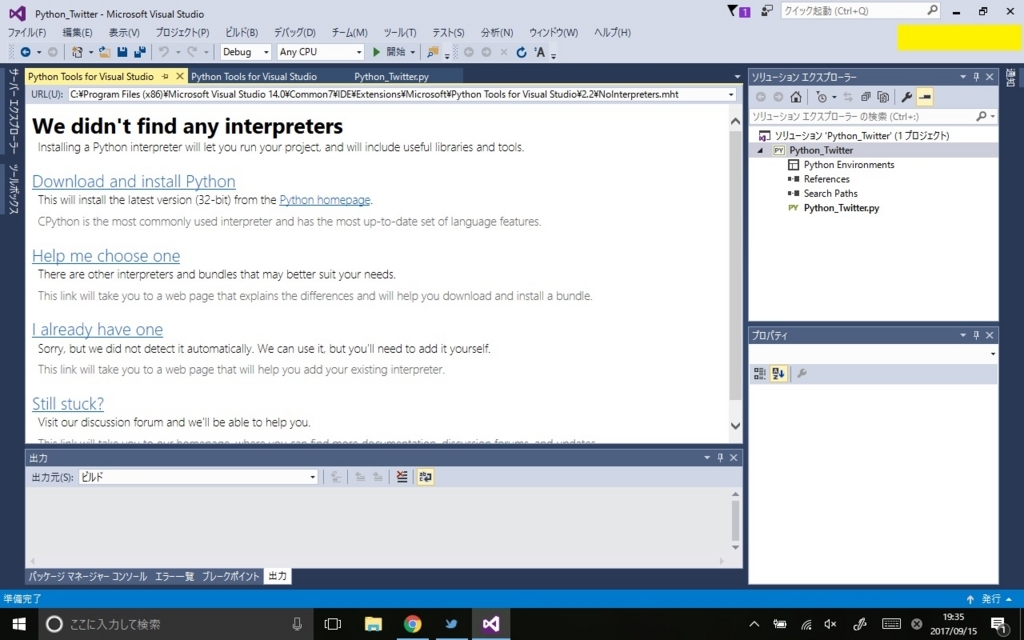Toggle Word Wrap in Output panel

tap(425, 477)
